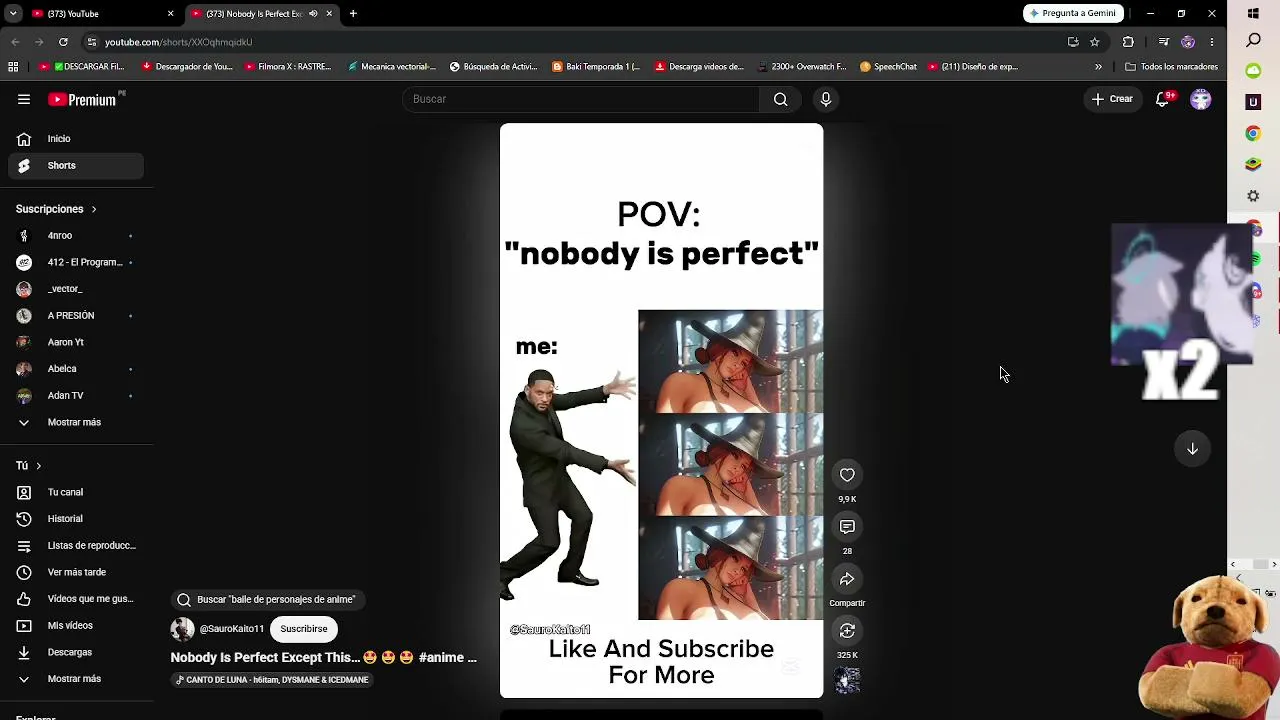Focus the YouTube Buscar search field
This screenshot has width=1280, height=720.
[x=581, y=99]
